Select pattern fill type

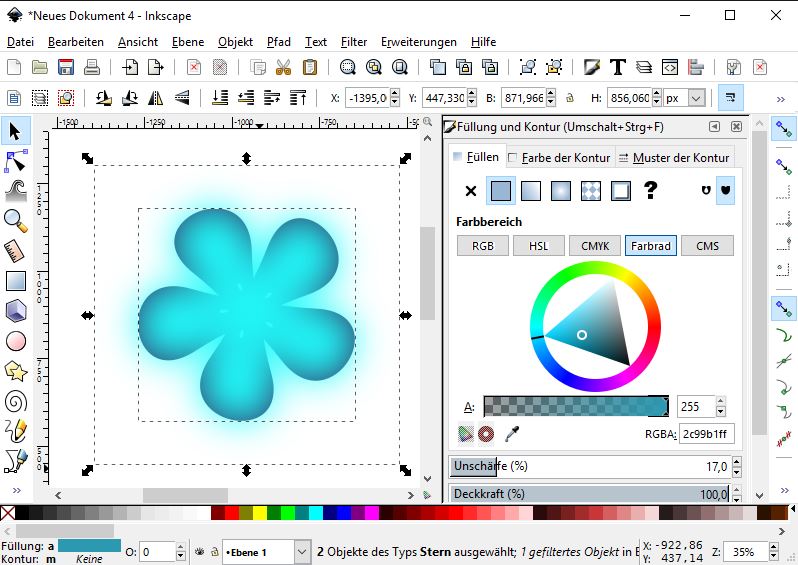591,191
